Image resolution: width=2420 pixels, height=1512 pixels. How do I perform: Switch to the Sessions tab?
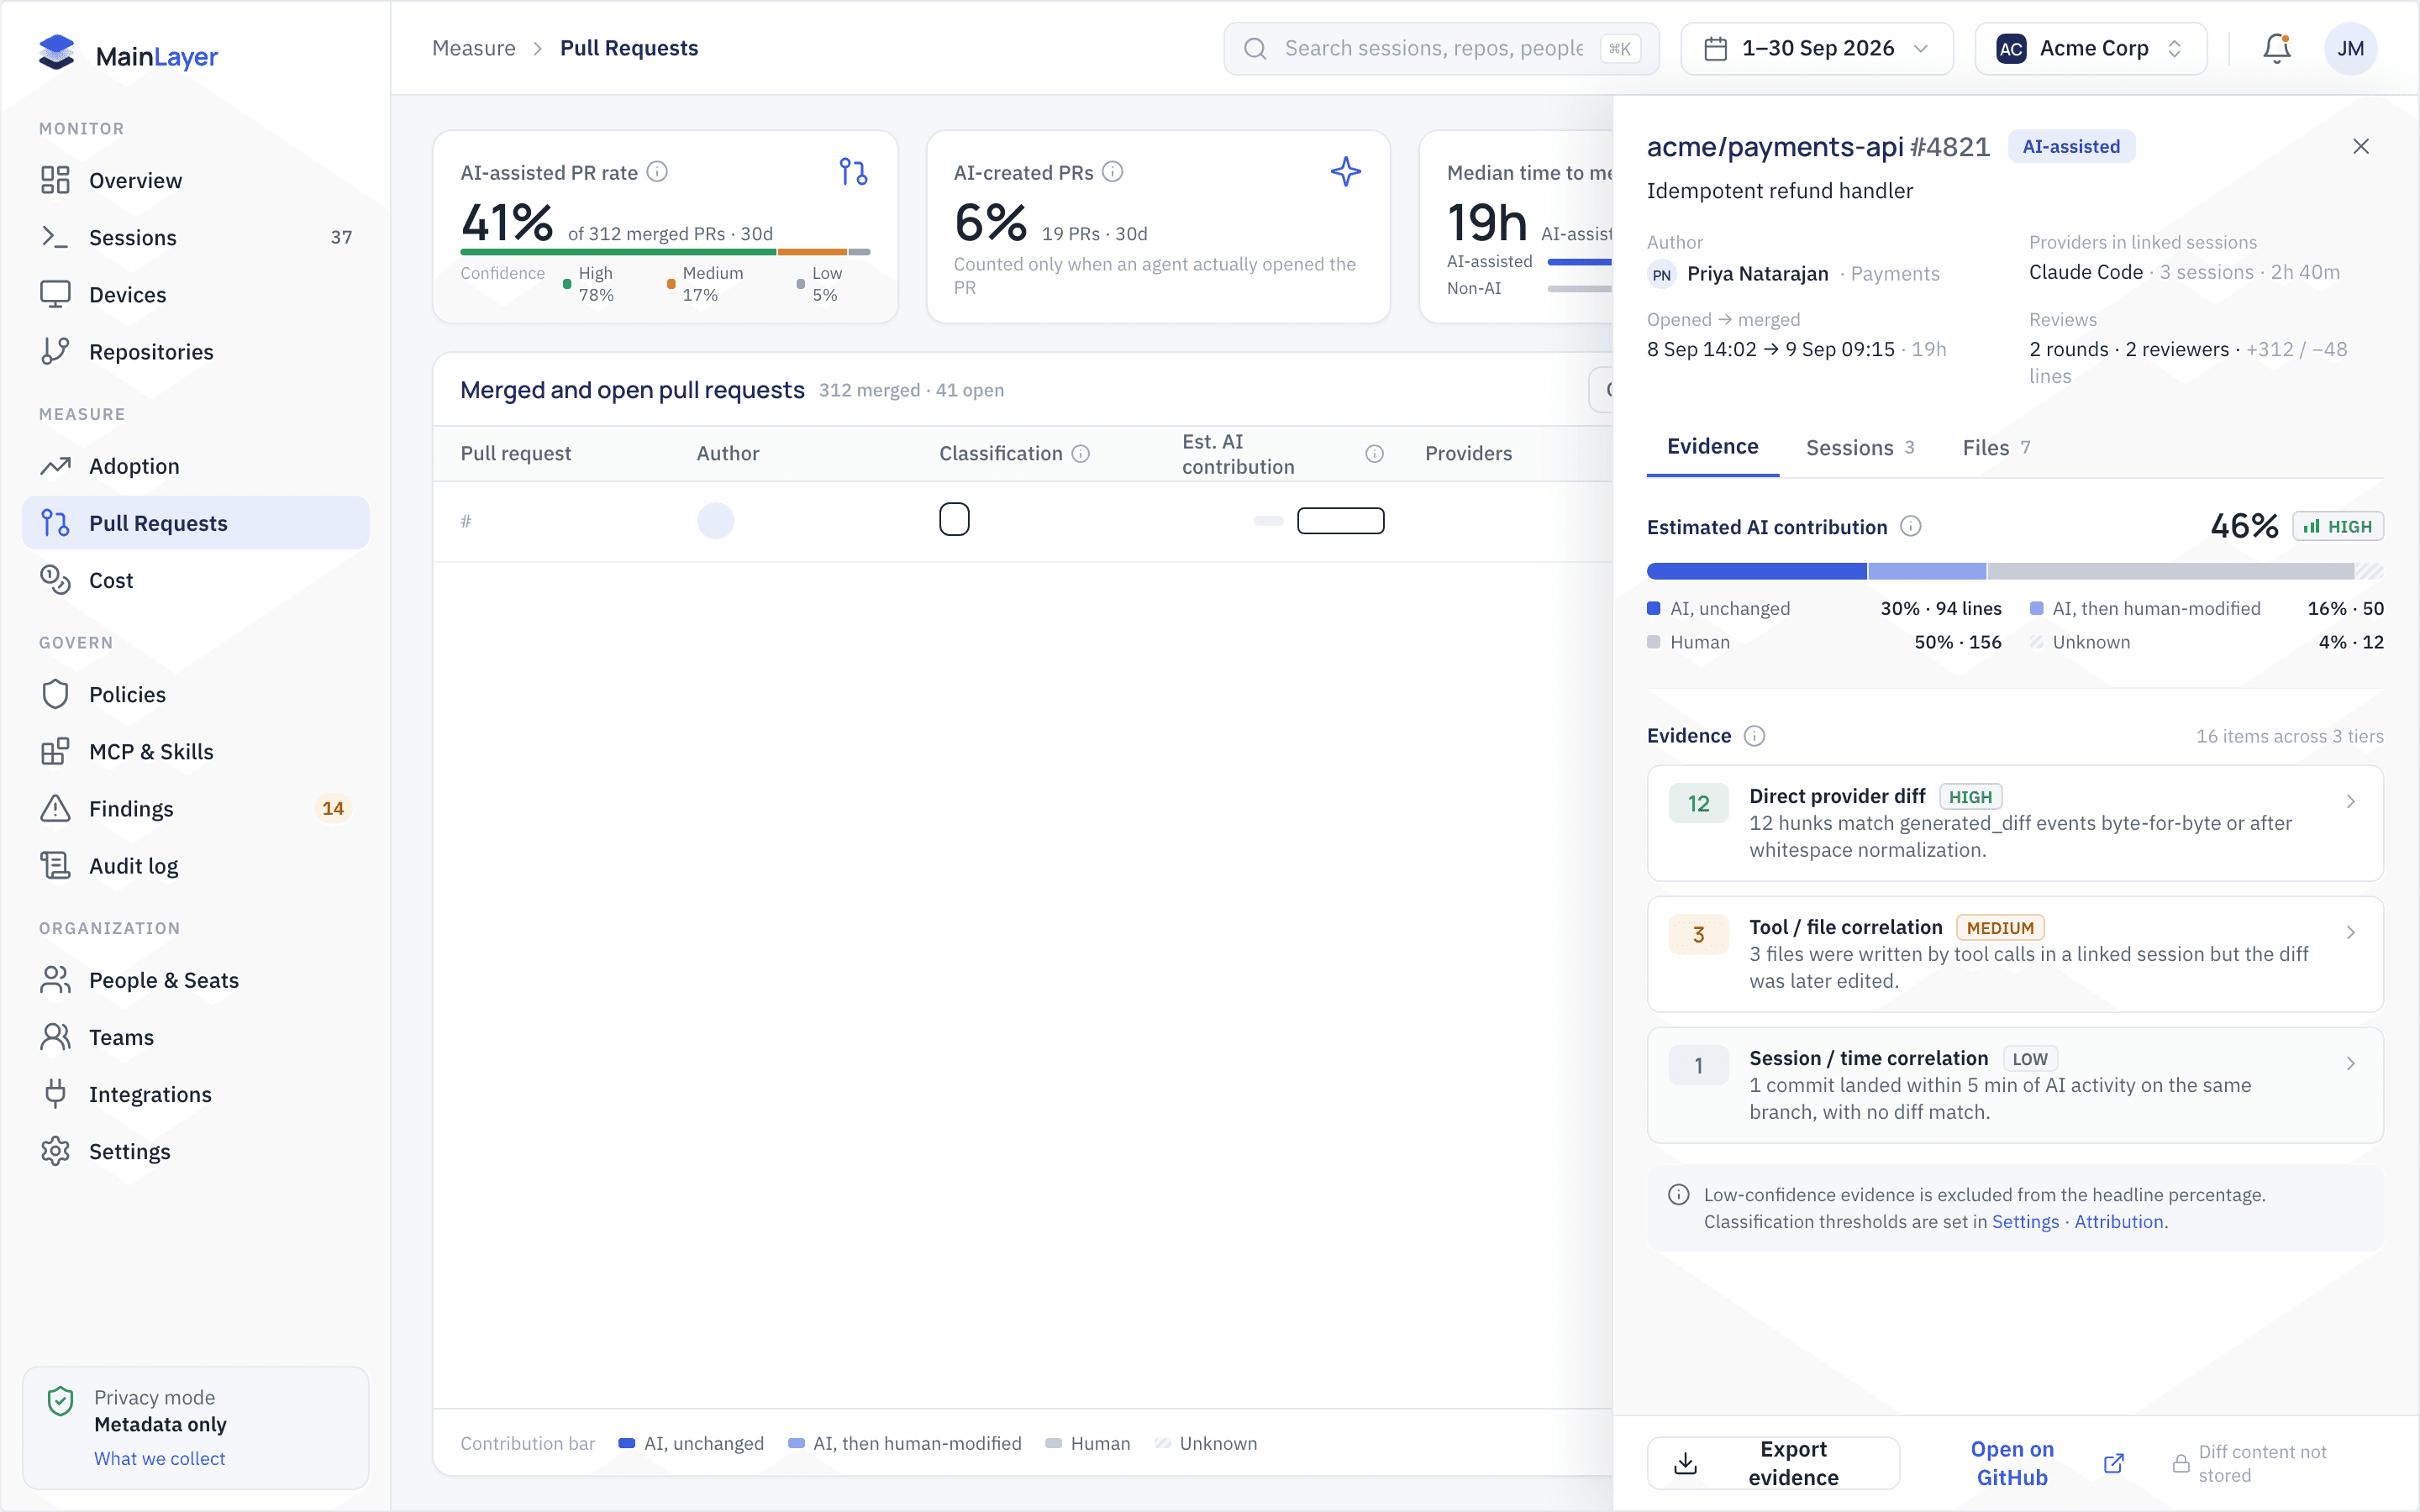tap(1861, 448)
